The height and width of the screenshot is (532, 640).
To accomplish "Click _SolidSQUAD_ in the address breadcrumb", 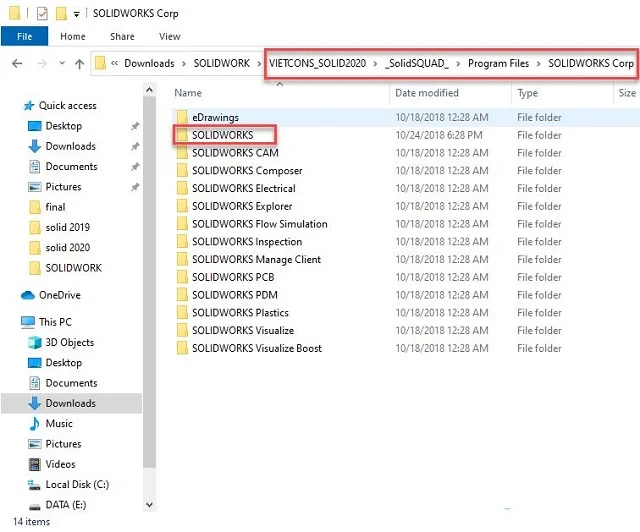I will [x=416, y=63].
